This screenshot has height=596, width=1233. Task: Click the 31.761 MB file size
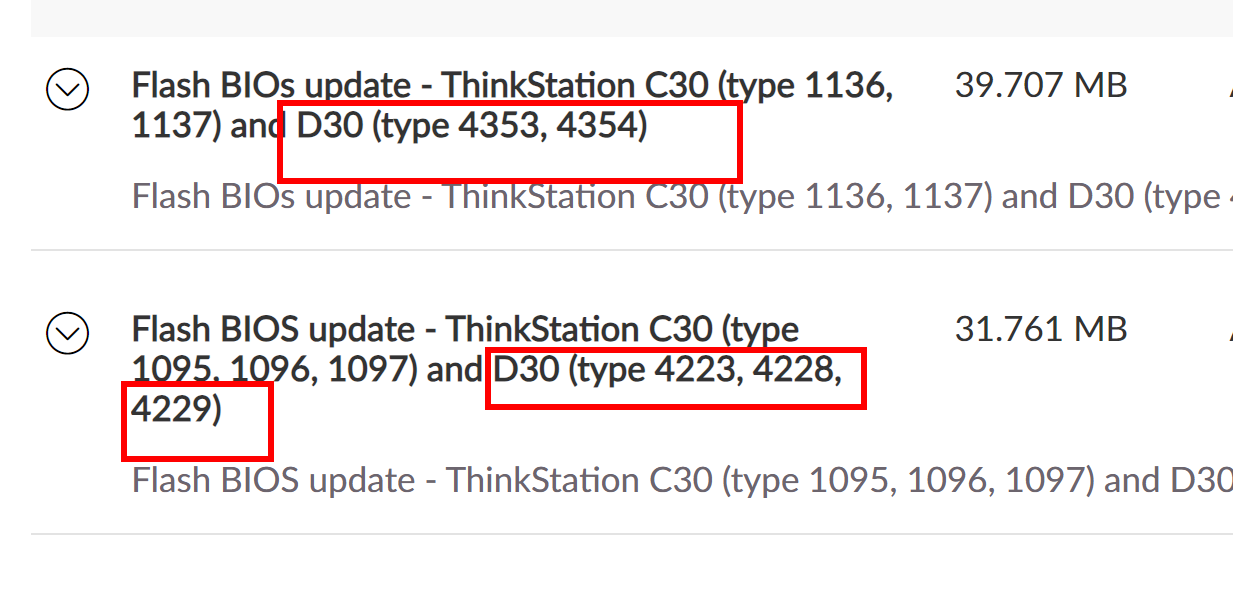pyautogui.click(x=1041, y=329)
